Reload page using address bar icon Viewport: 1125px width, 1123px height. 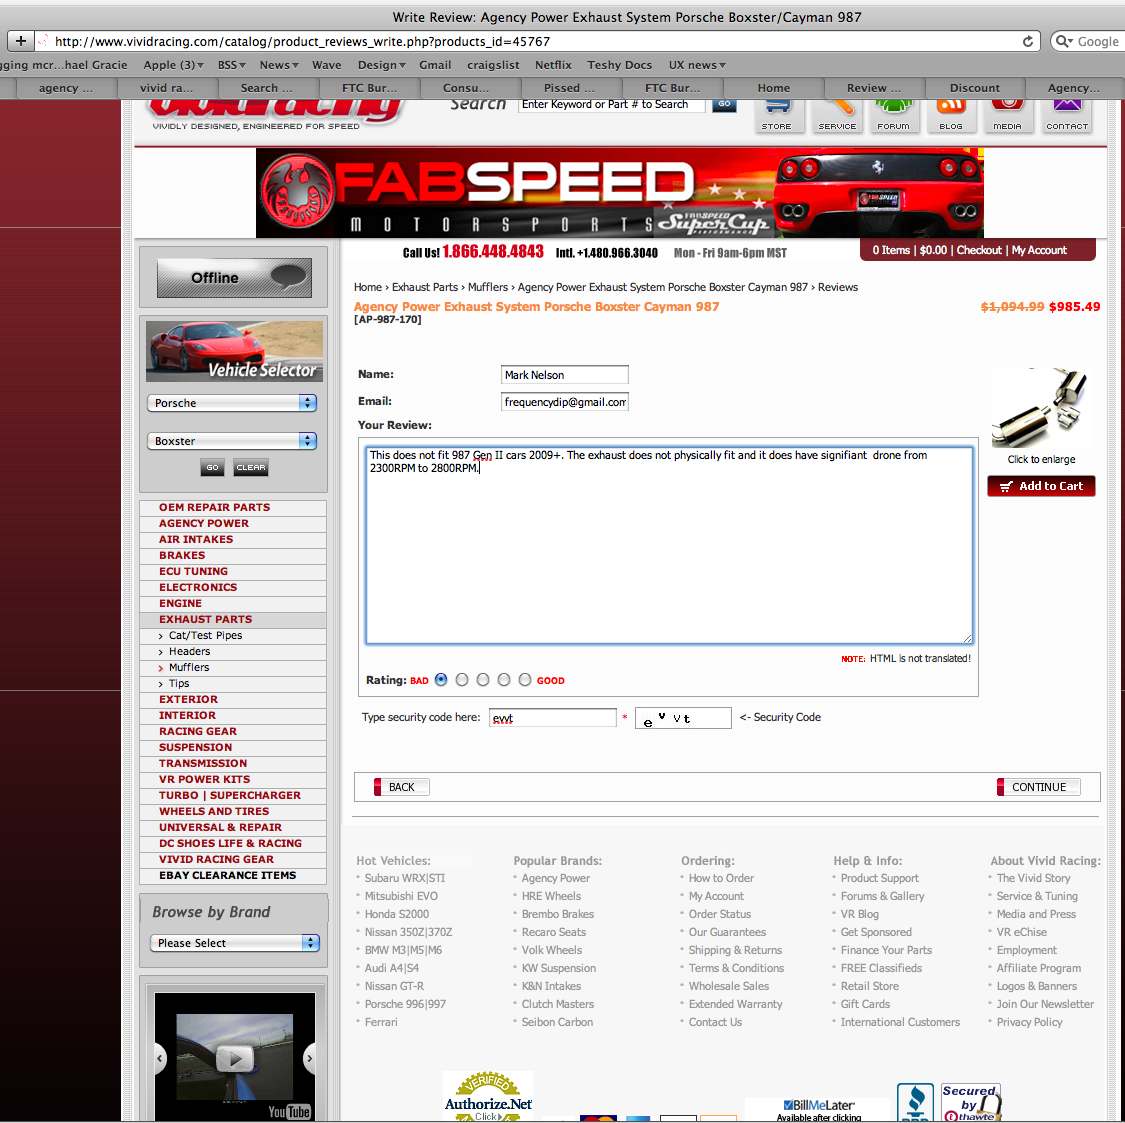[1027, 41]
